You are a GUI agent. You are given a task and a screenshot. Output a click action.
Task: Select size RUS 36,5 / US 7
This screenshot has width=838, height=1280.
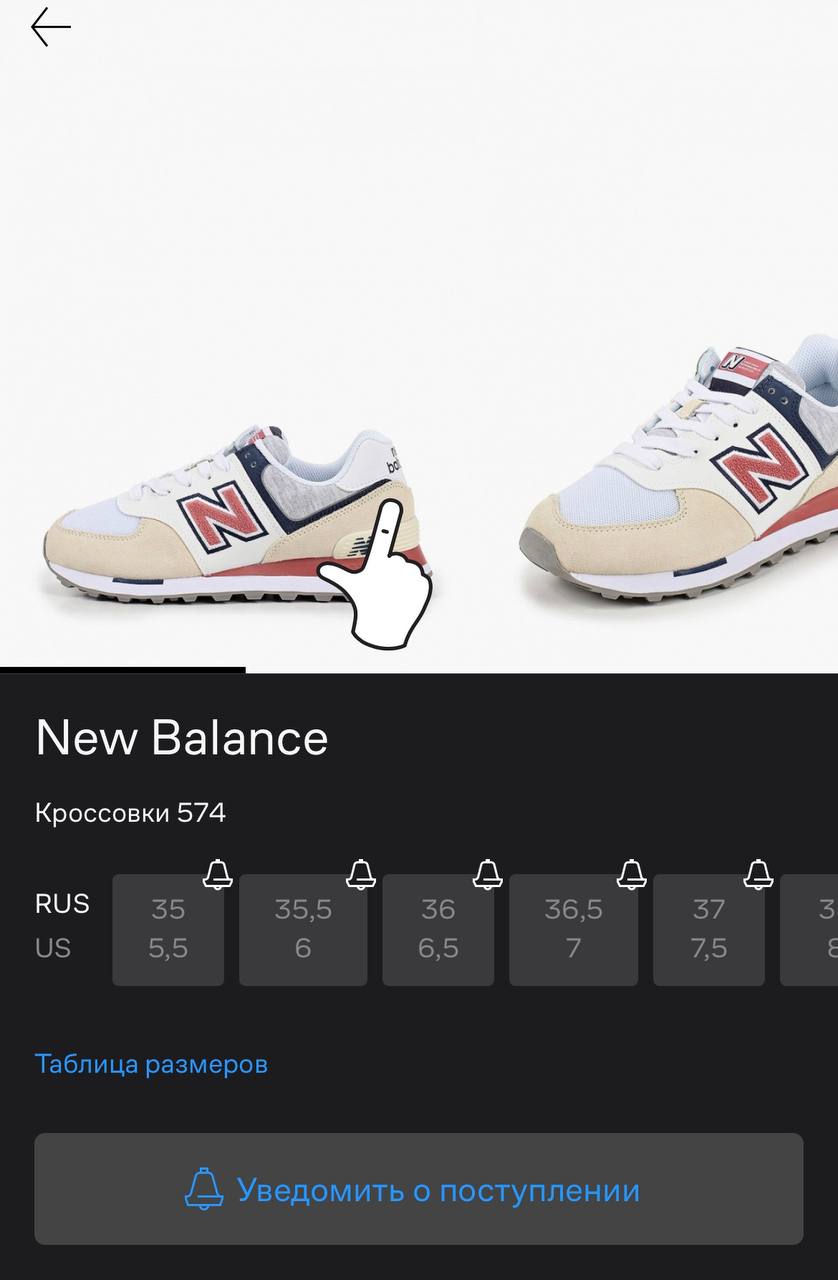pyautogui.click(x=573, y=930)
